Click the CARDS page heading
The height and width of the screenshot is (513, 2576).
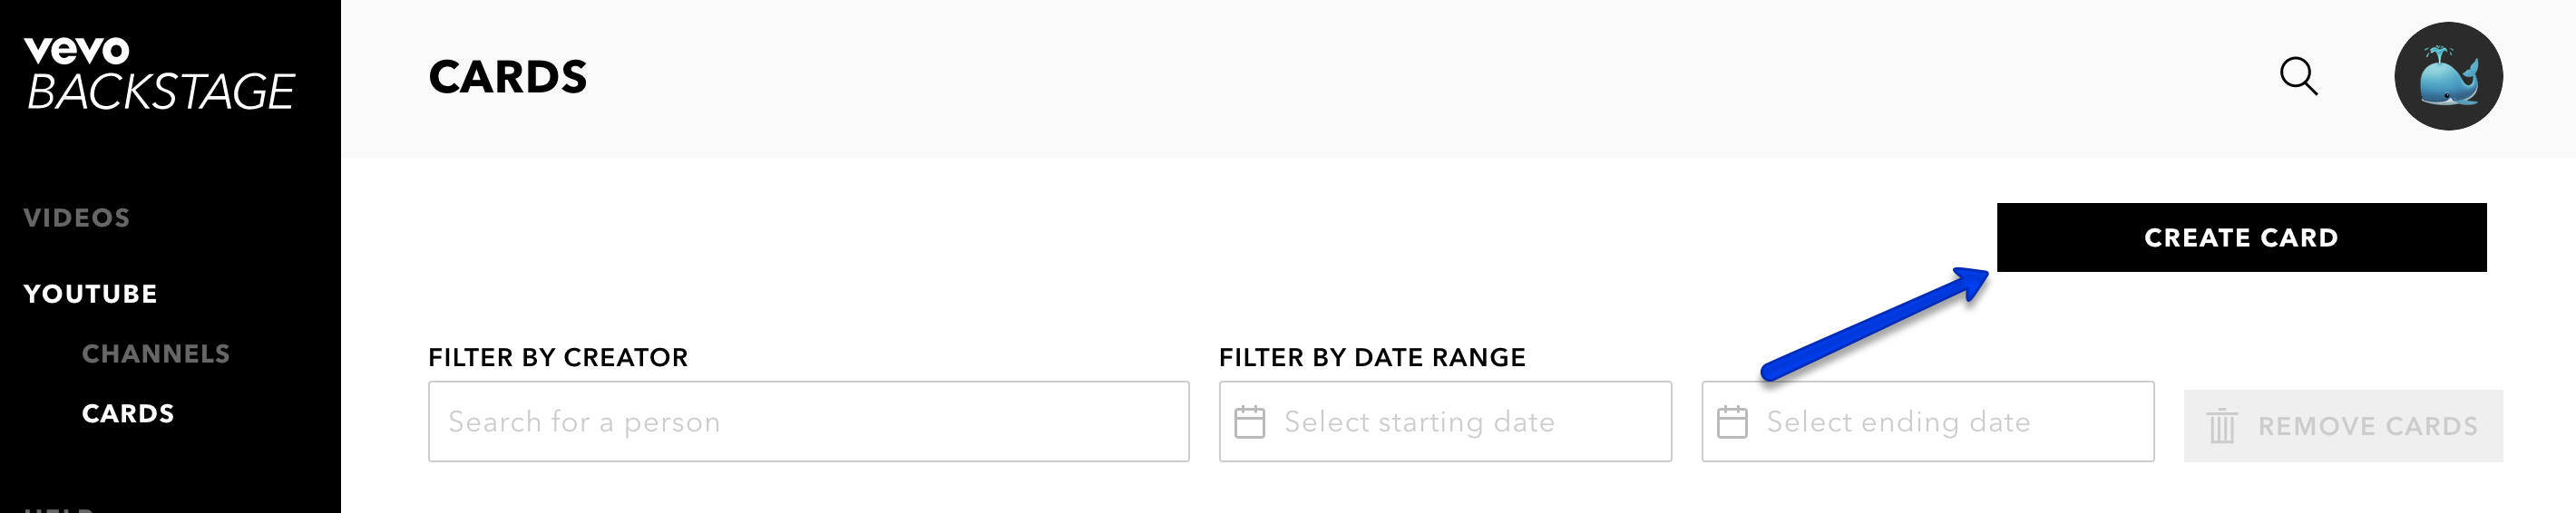click(x=508, y=77)
